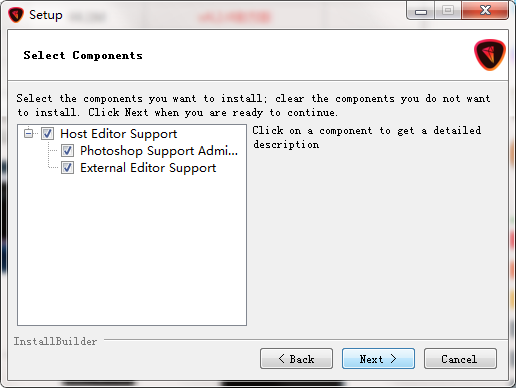Uncheck the External Editor Support checkbox

(67, 168)
